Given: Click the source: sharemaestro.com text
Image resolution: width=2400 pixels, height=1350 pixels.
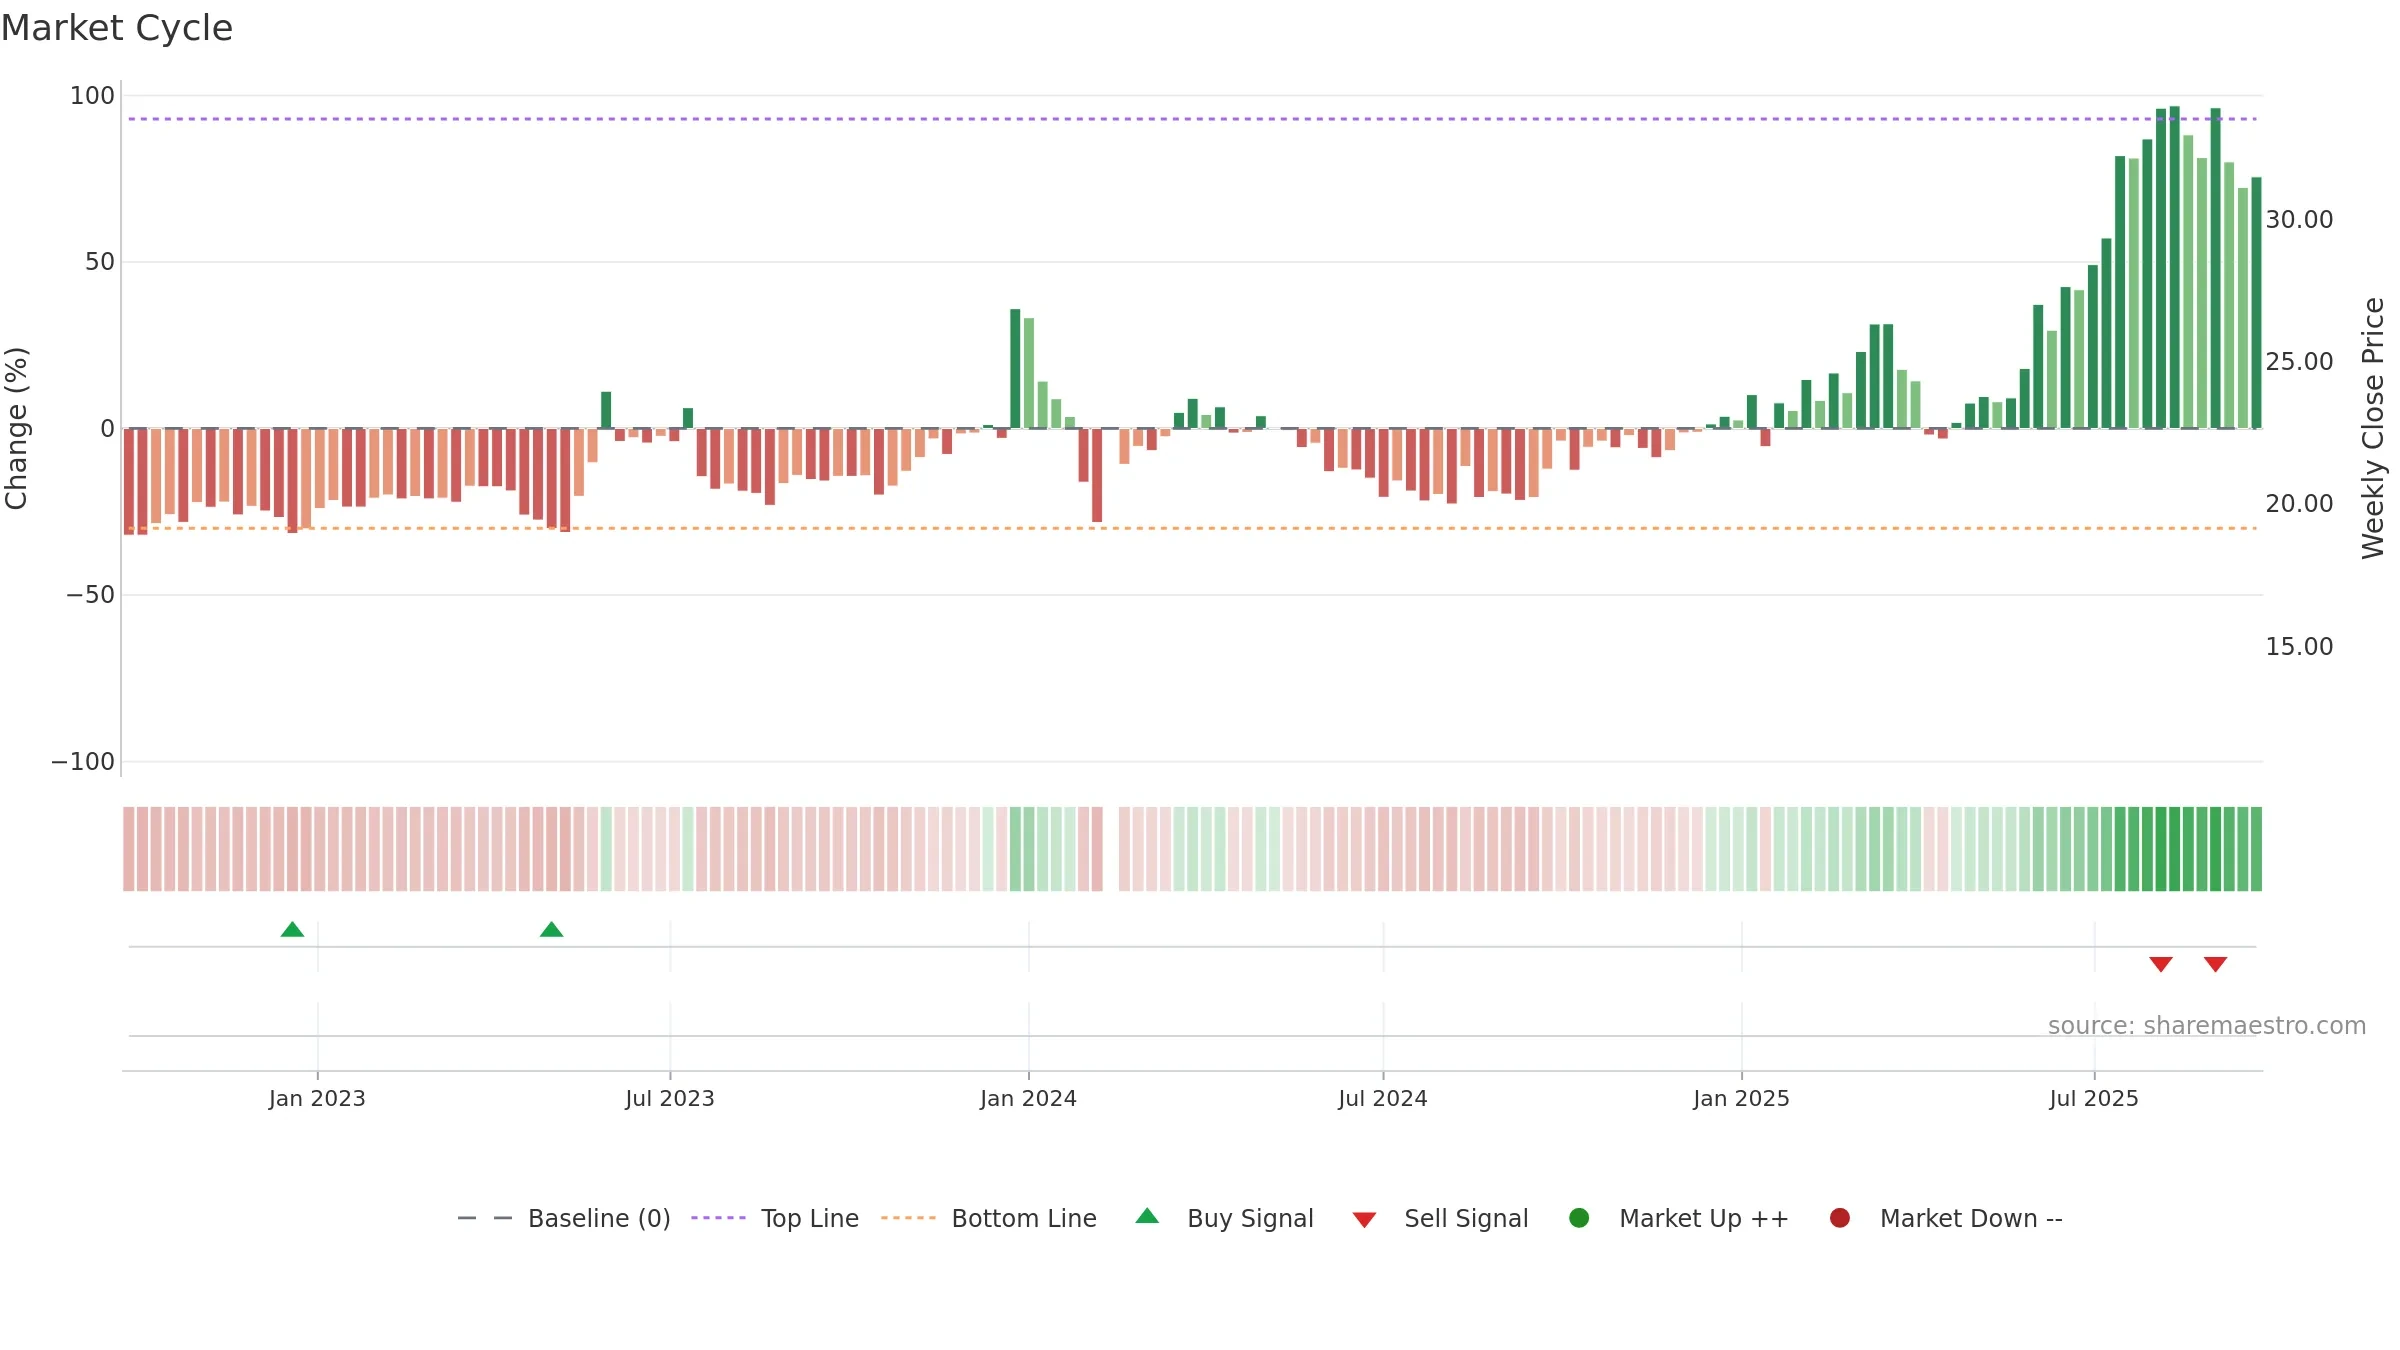Looking at the screenshot, I should click(x=2207, y=1026).
